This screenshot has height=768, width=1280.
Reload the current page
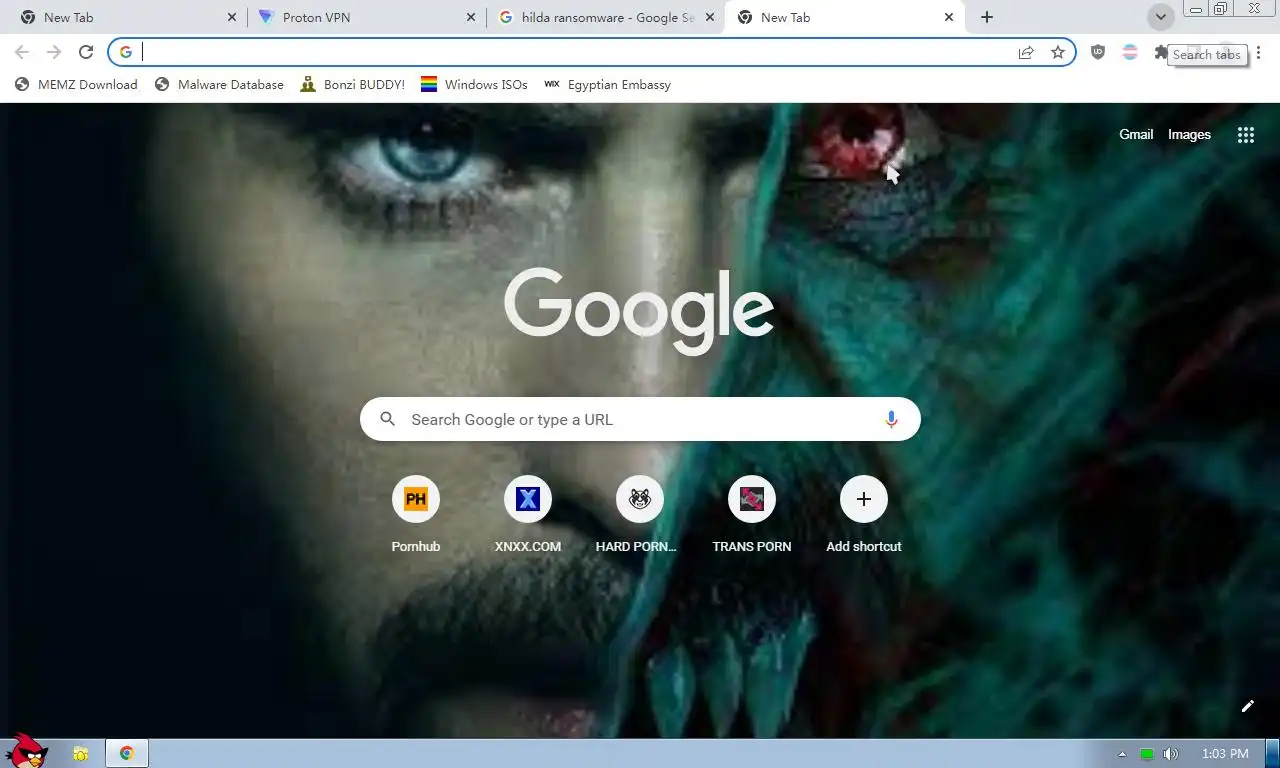coord(86,52)
